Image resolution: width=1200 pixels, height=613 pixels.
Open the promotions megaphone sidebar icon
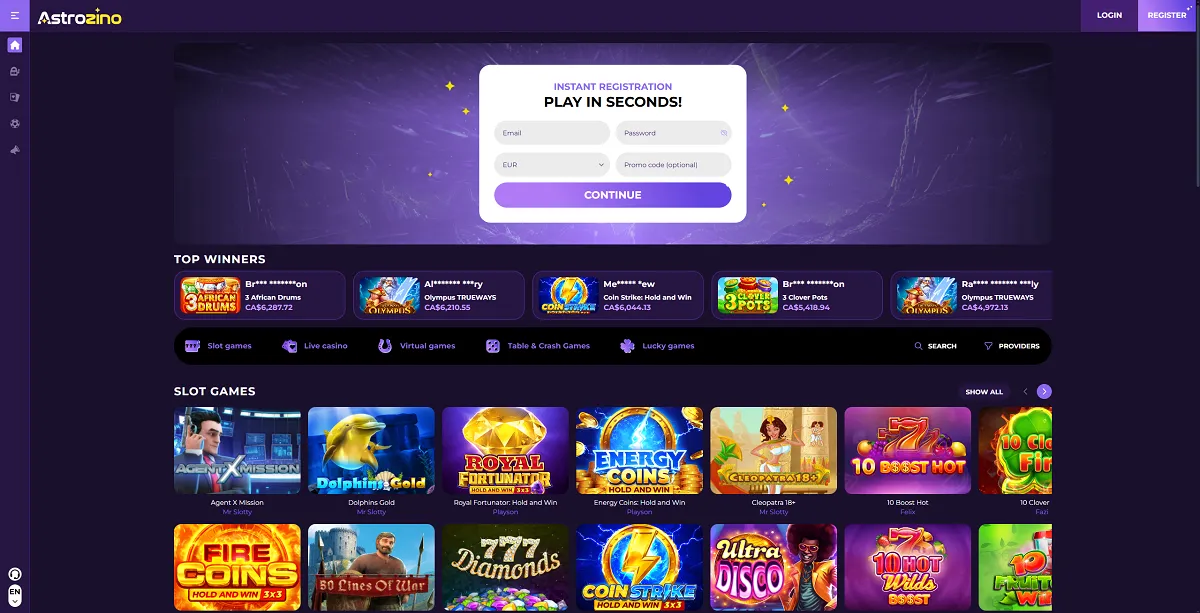(x=15, y=149)
